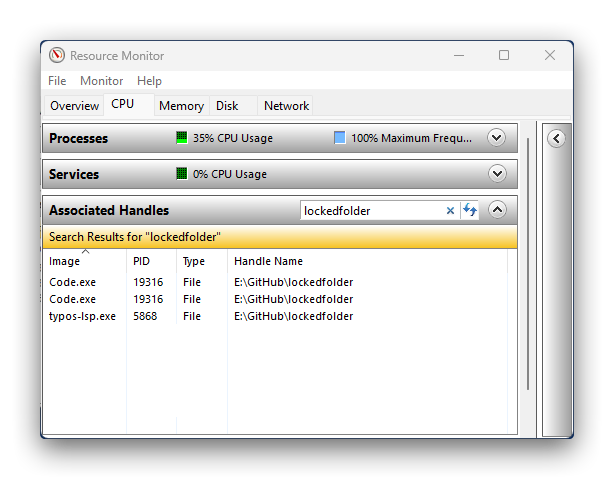614x489 pixels.
Task: Open the Help menu
Action: click(149, 81)
